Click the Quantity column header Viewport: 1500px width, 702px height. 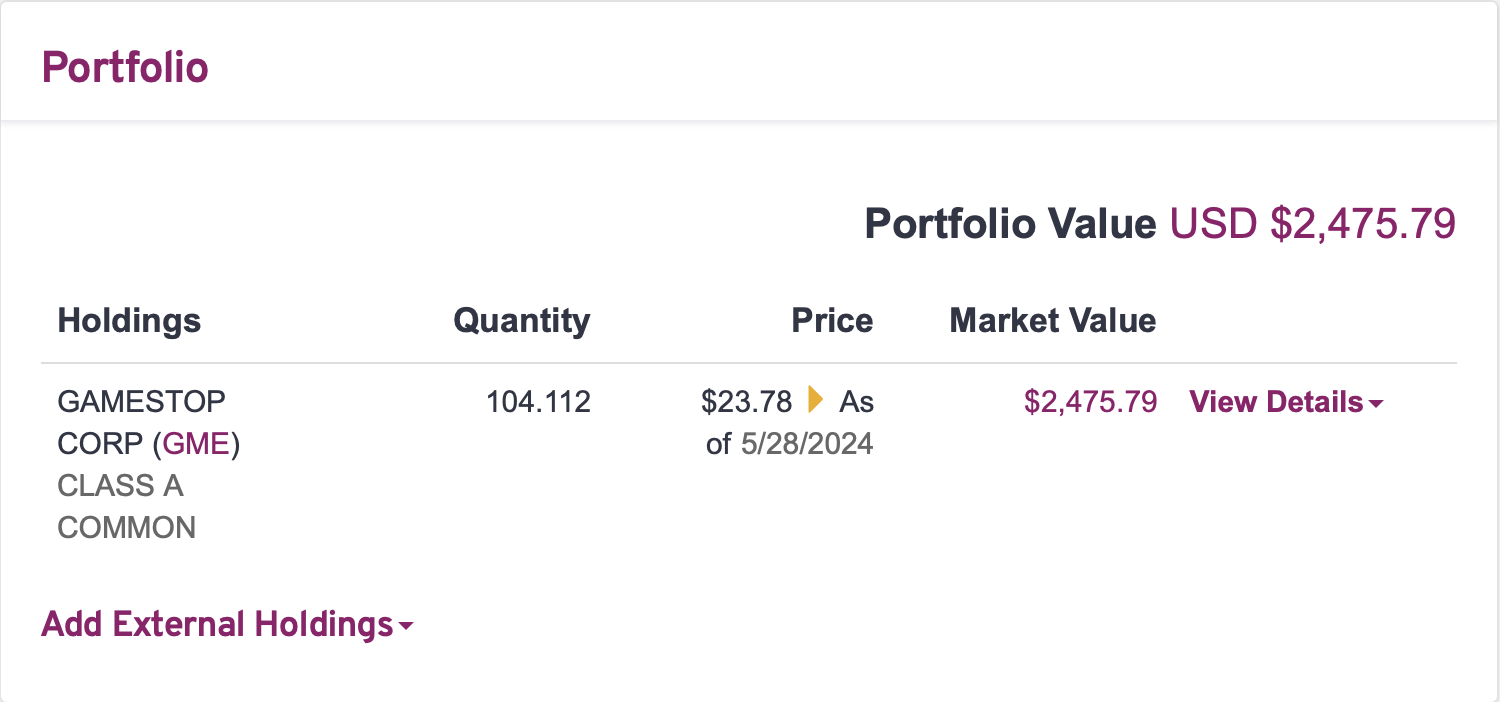521,320
